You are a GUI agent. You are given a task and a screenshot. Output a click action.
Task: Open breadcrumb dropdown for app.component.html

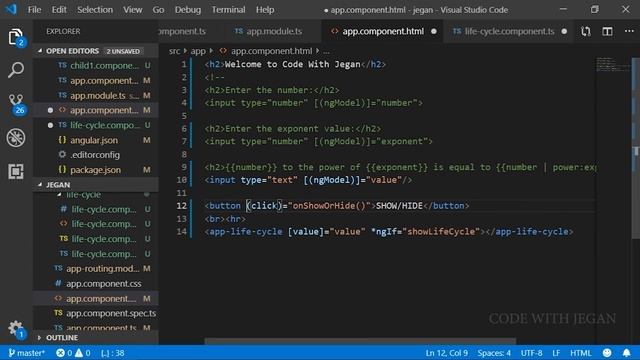tap(271, 51)
